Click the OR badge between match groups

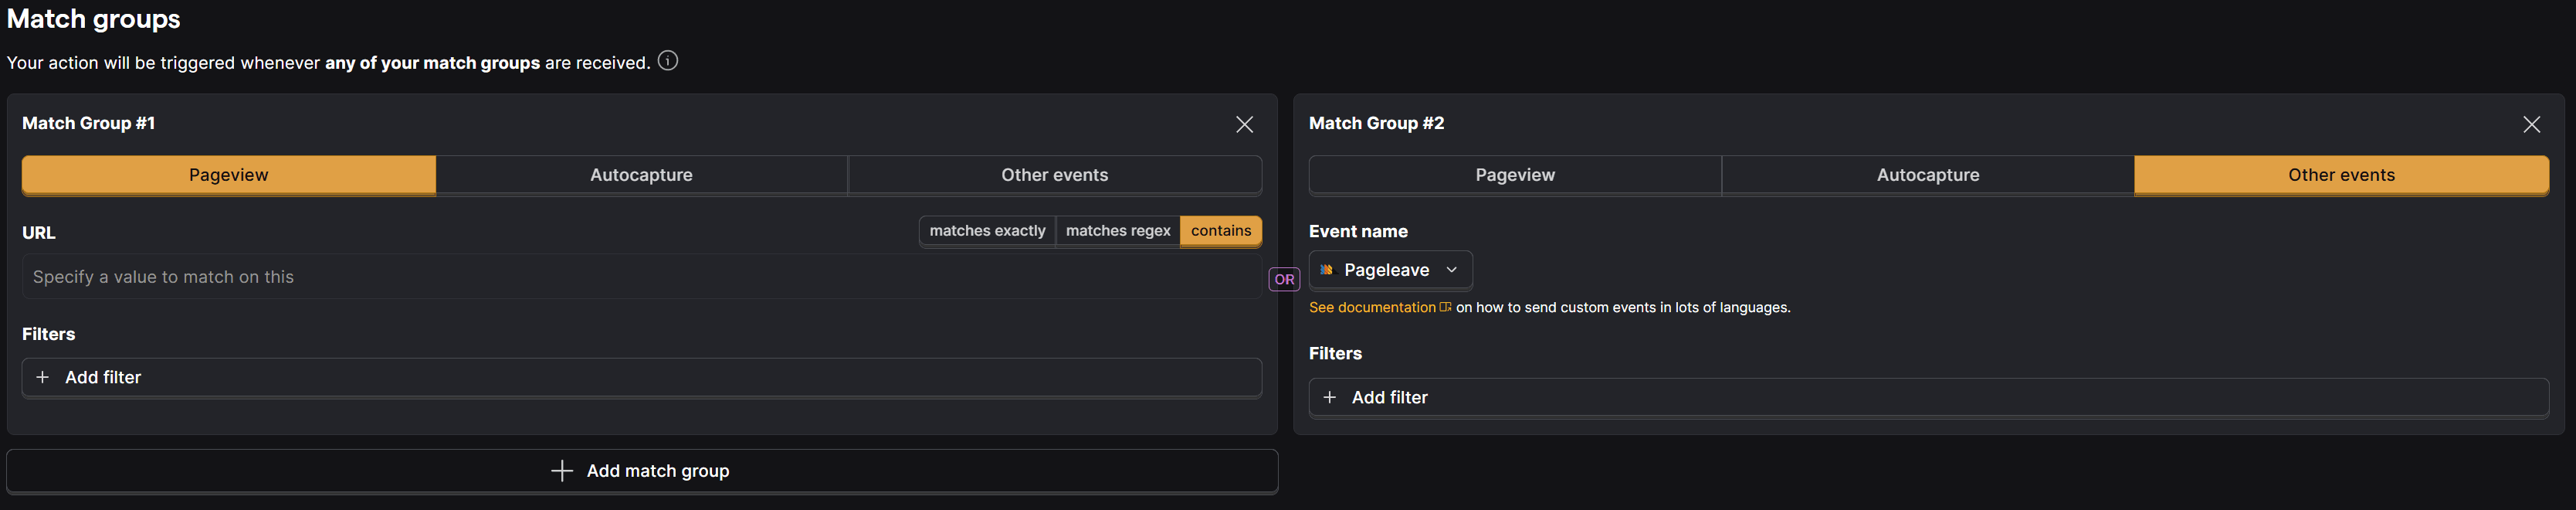[x=1284, y=280]
